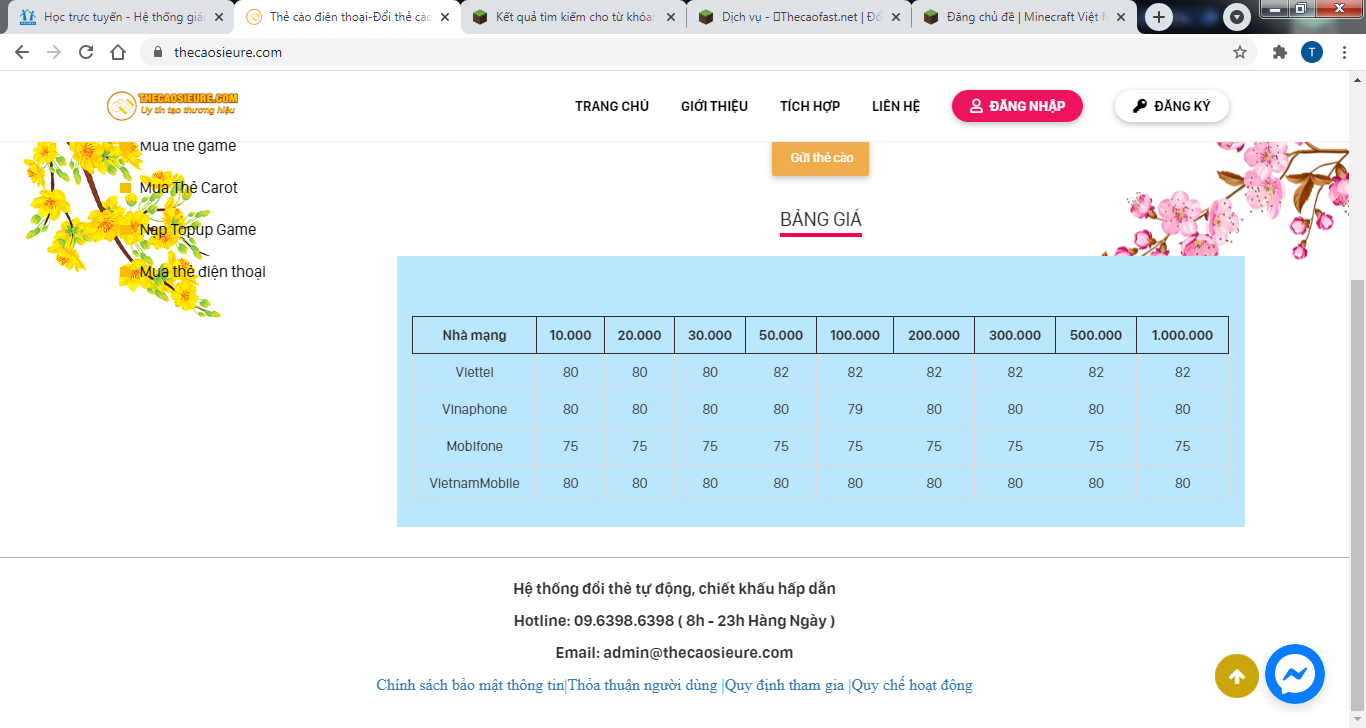Open the browser home page
Image resolution: width=1366 pixels, height=728 pixels.
pos(118,52)
